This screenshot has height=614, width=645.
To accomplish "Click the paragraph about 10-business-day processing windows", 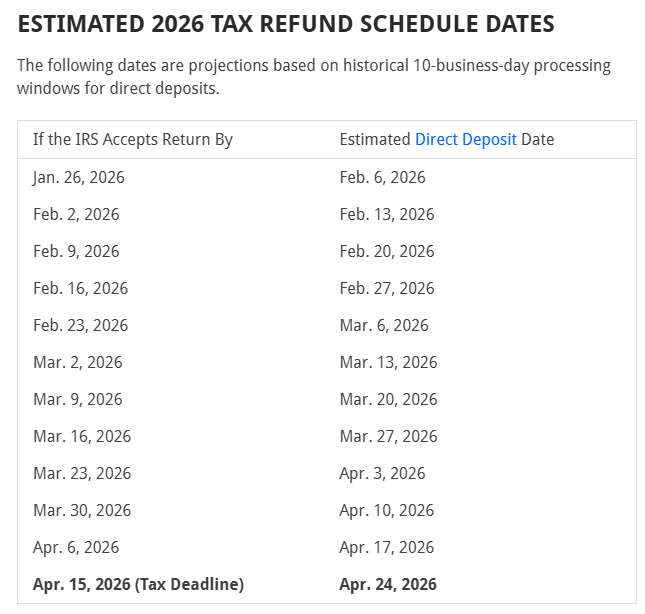I will click(x=314, y=77).
